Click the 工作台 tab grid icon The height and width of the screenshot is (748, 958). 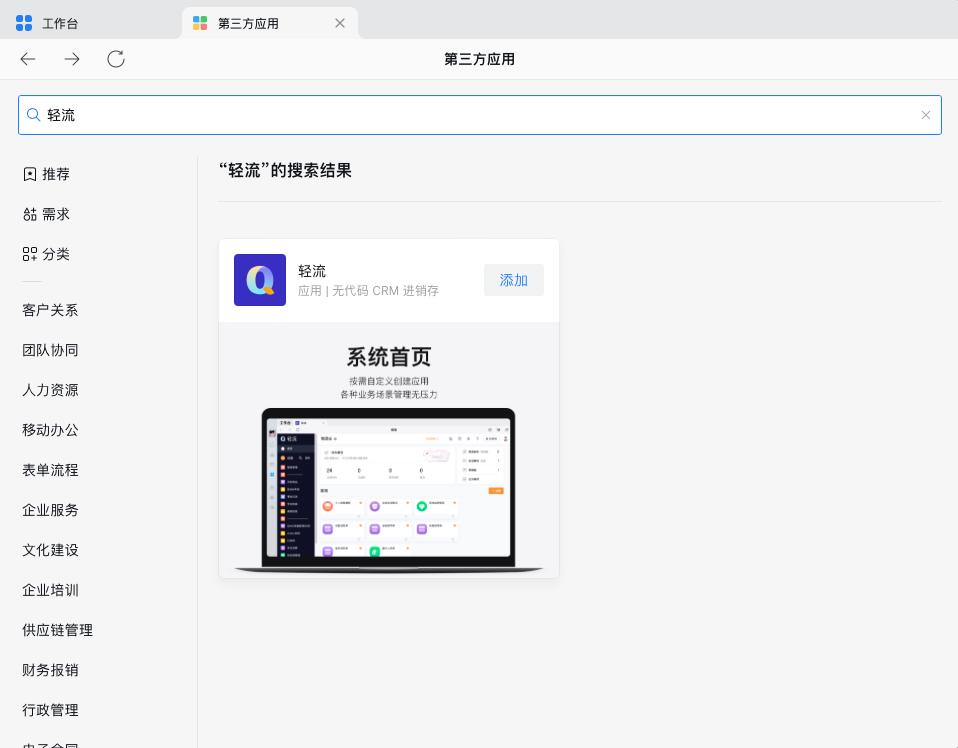24,23
